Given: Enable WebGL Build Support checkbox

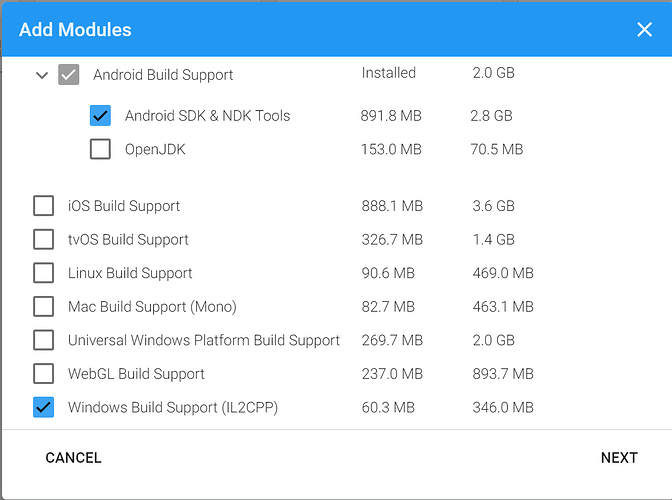Looking at the screenshot, I should [x=44, y=374].
